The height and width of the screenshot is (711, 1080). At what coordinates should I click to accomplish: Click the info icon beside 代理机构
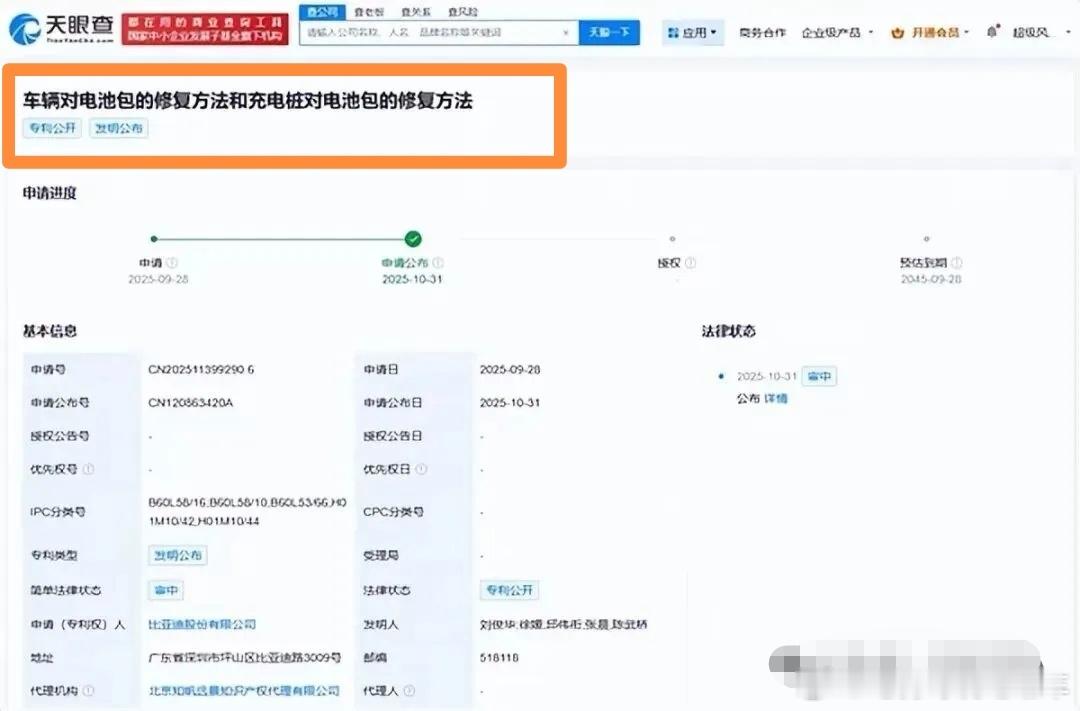[89, 690]
